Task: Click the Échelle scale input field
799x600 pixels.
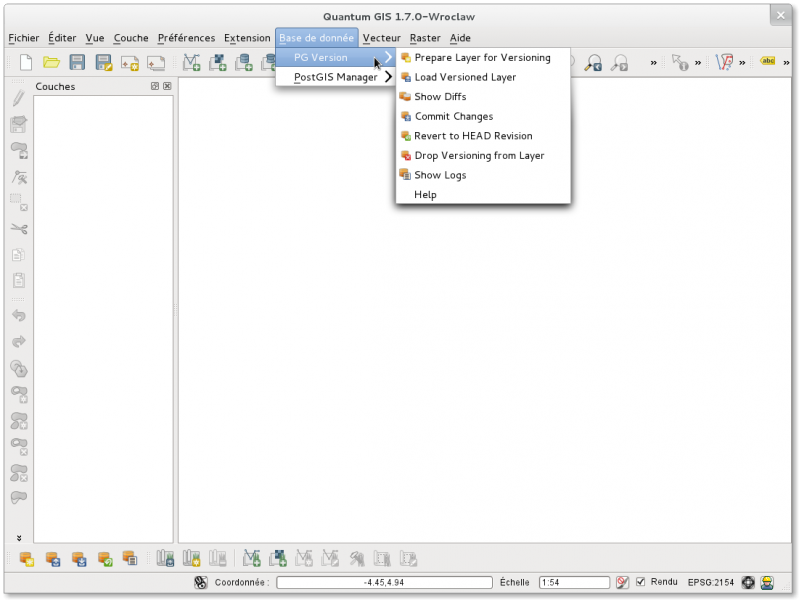Action: (574, 582)
